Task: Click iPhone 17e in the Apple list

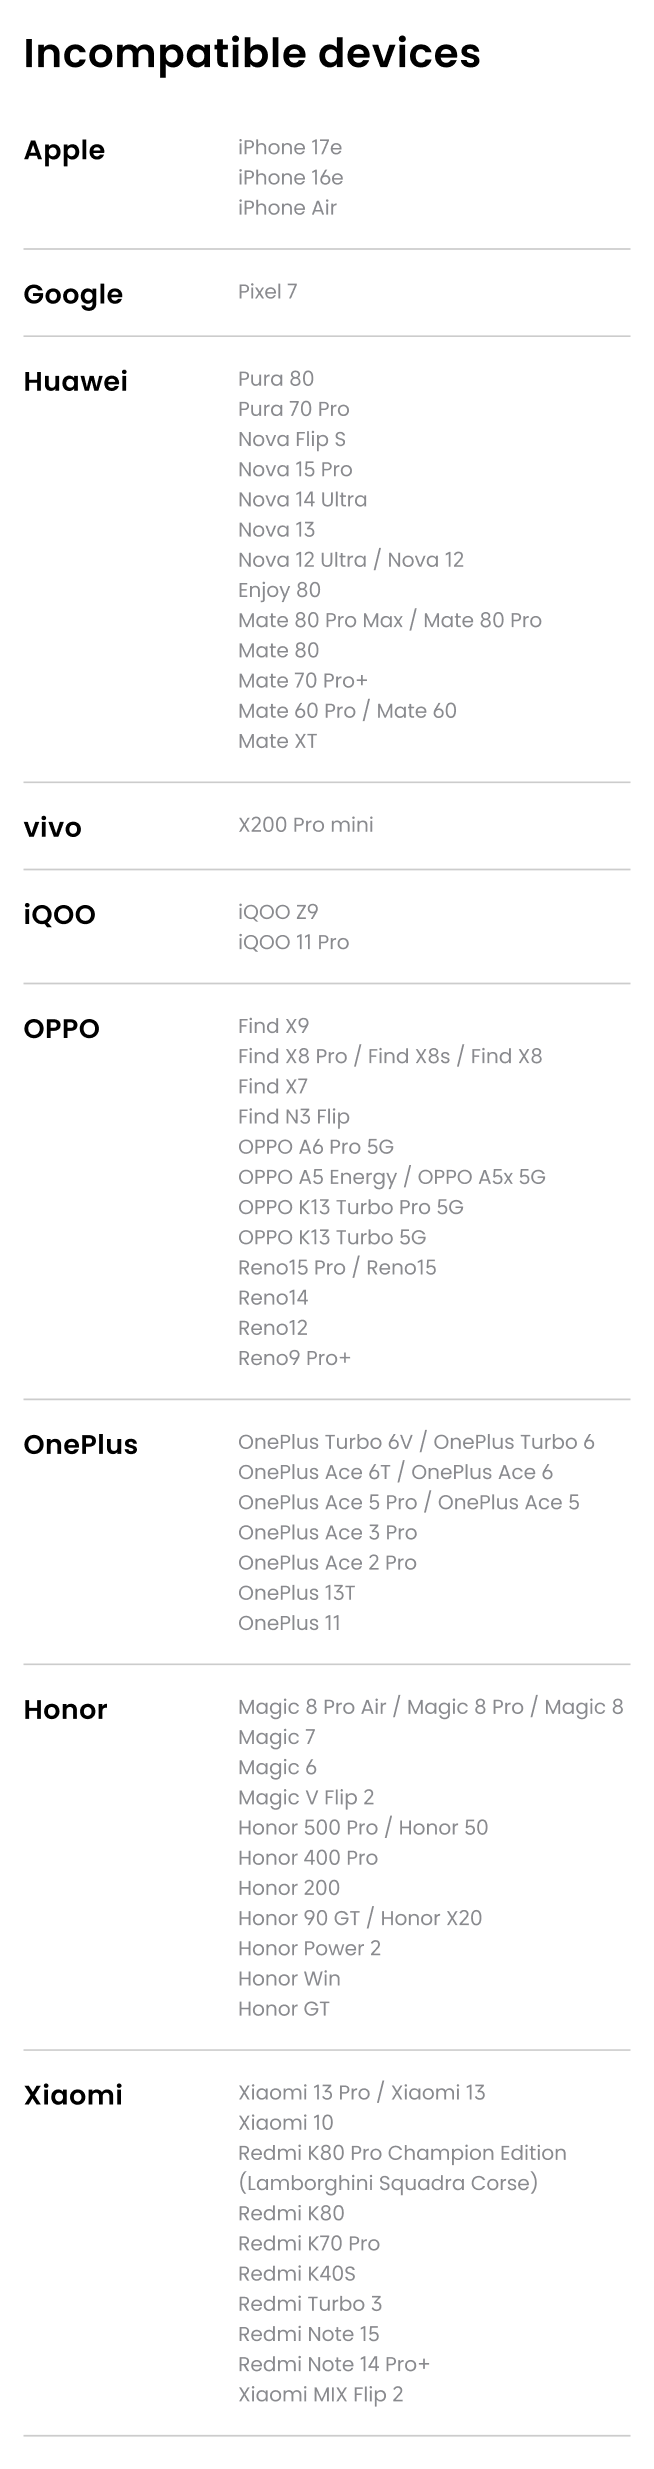Action: [x=290, y=147]
